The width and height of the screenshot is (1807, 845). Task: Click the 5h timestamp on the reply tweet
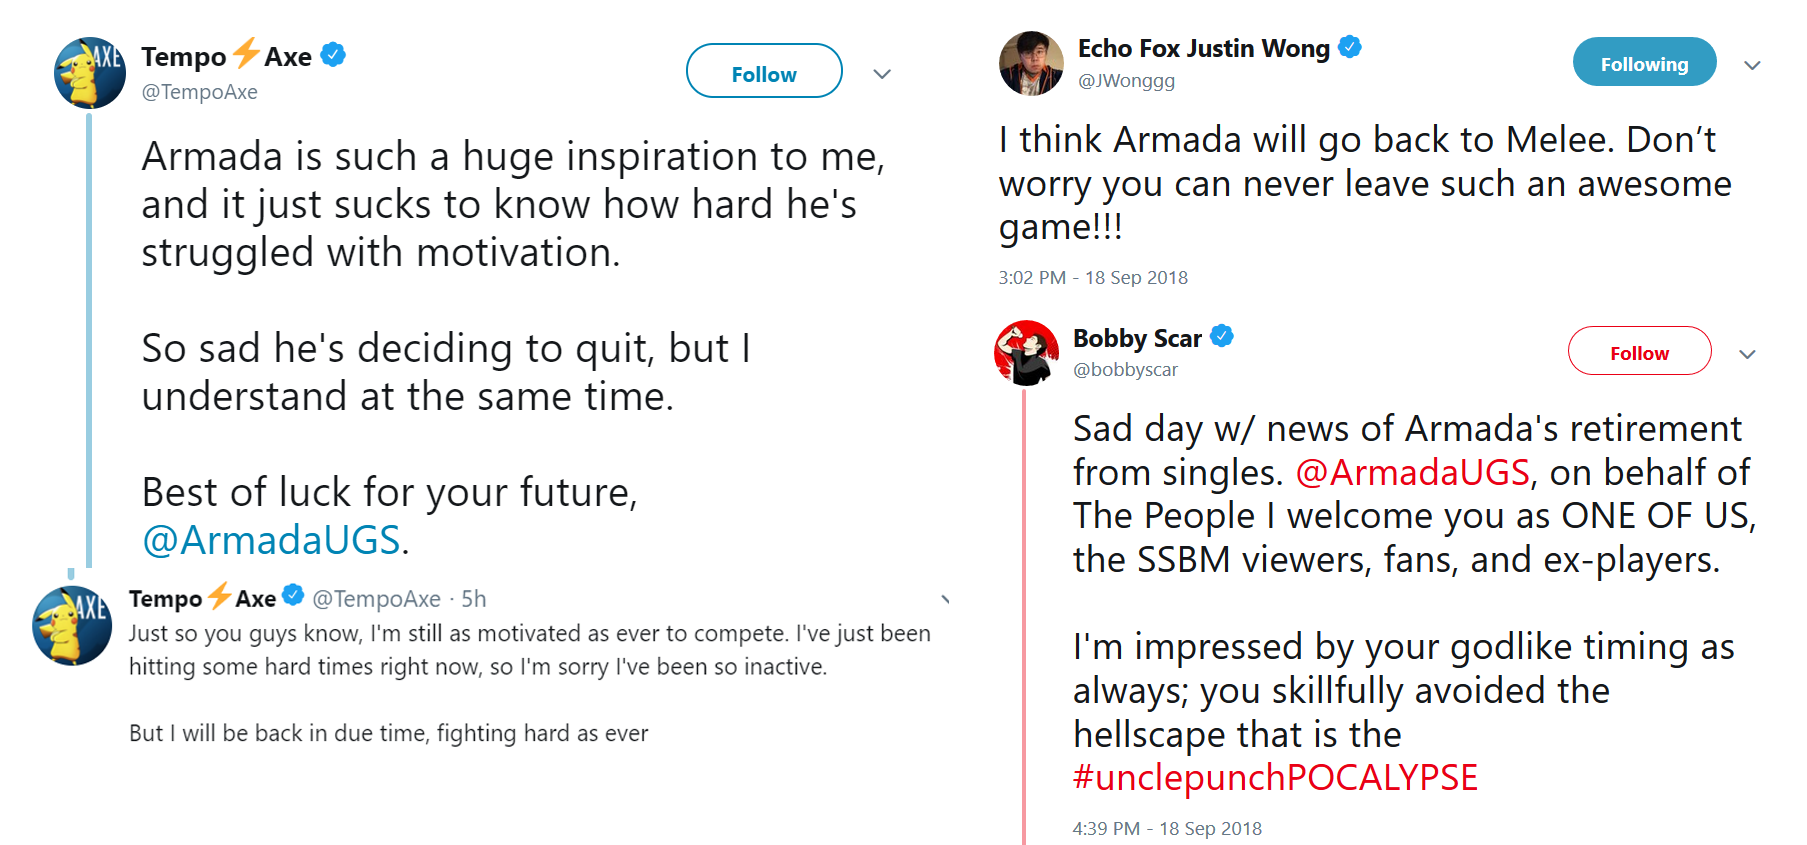tap(472, 598)
